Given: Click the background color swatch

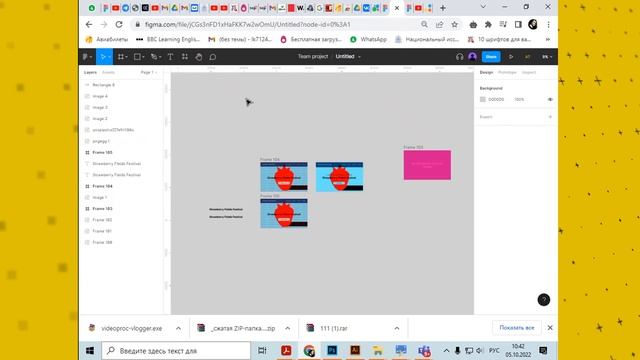Looking at the screenshot, I should [483, 99].
